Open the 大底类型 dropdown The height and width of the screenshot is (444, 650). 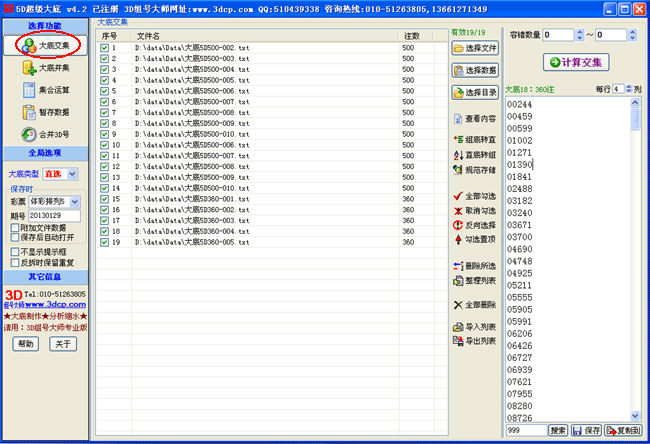pyautogui.click(x=73, y=174)
